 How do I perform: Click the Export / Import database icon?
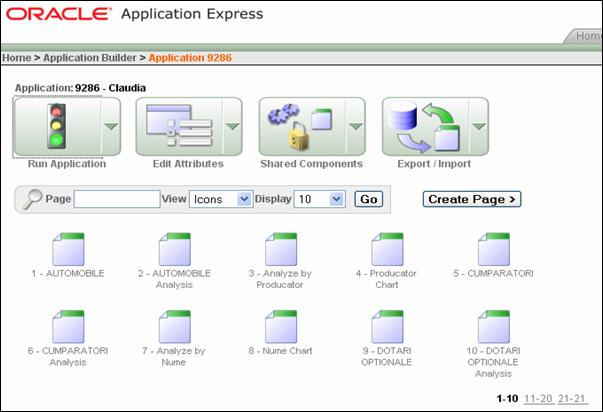(424, 127)
